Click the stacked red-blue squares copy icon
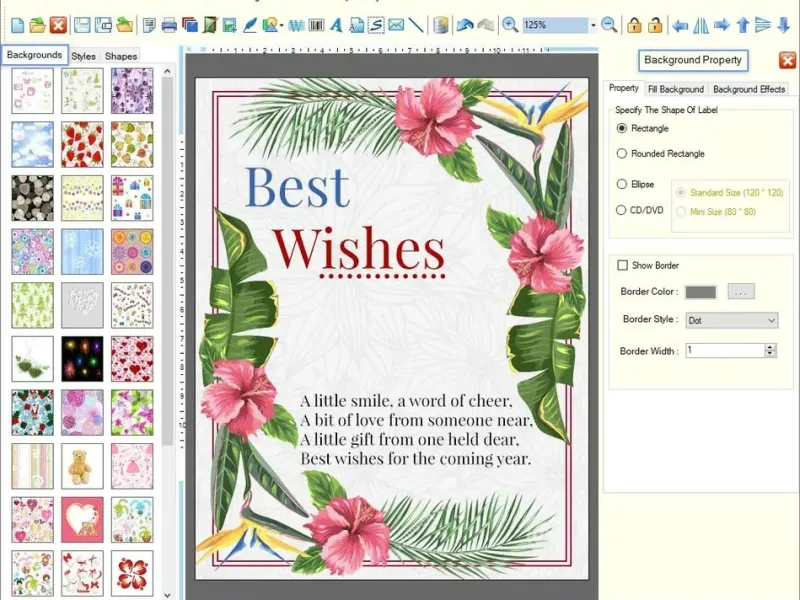Screen dimensions: 800x600 click(189, 24)
